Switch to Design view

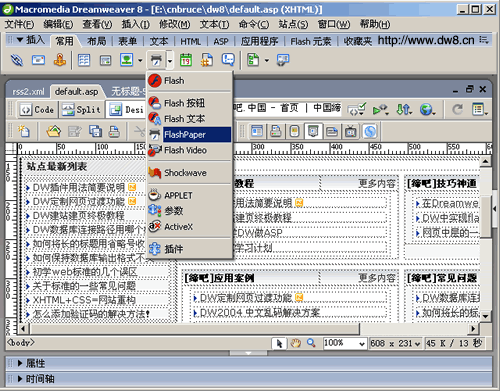tap(127, 110)
